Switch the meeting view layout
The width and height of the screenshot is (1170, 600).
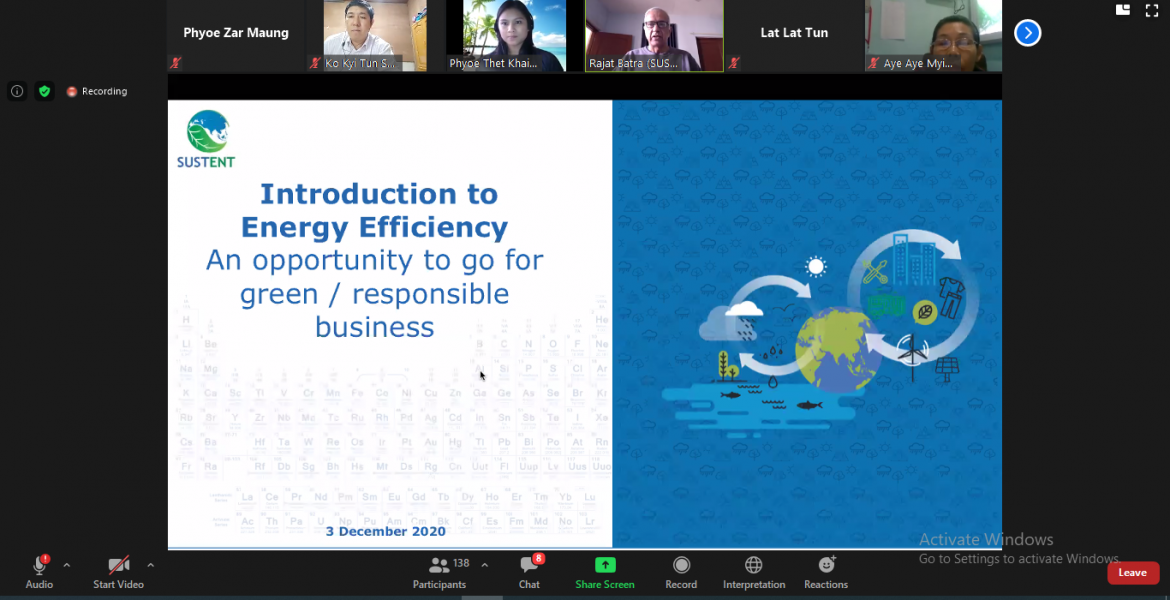point(1123,10)
